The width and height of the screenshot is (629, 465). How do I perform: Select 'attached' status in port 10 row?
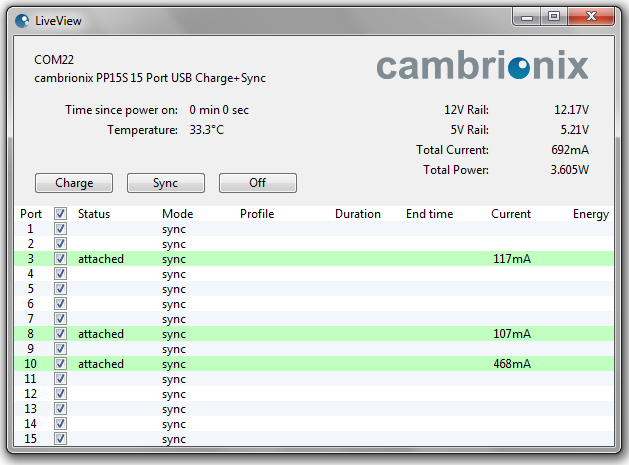click(x=101, y=364)
